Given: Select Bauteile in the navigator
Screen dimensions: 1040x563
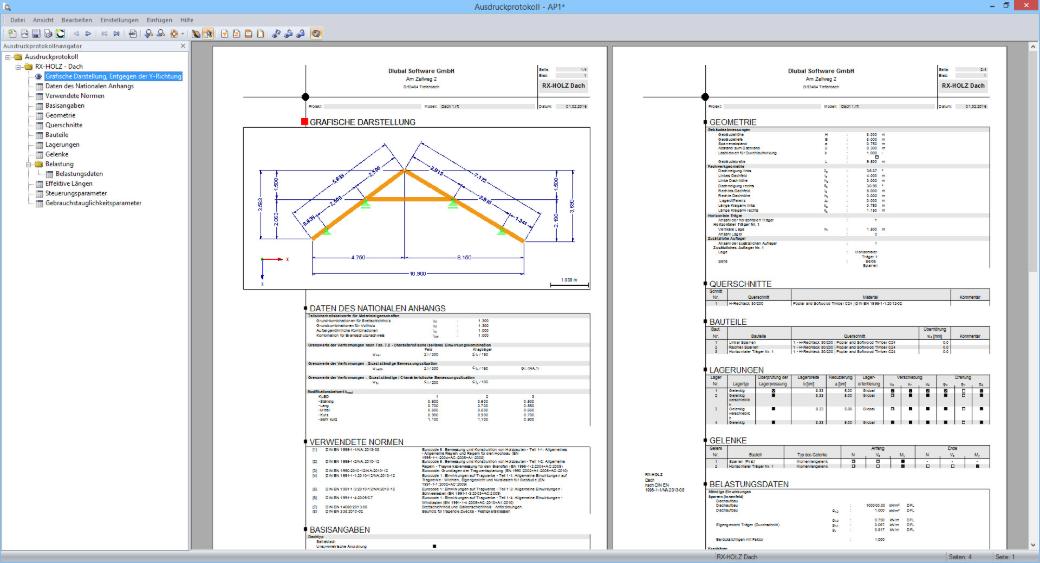Looking at the screenshot, I should 57,135.
